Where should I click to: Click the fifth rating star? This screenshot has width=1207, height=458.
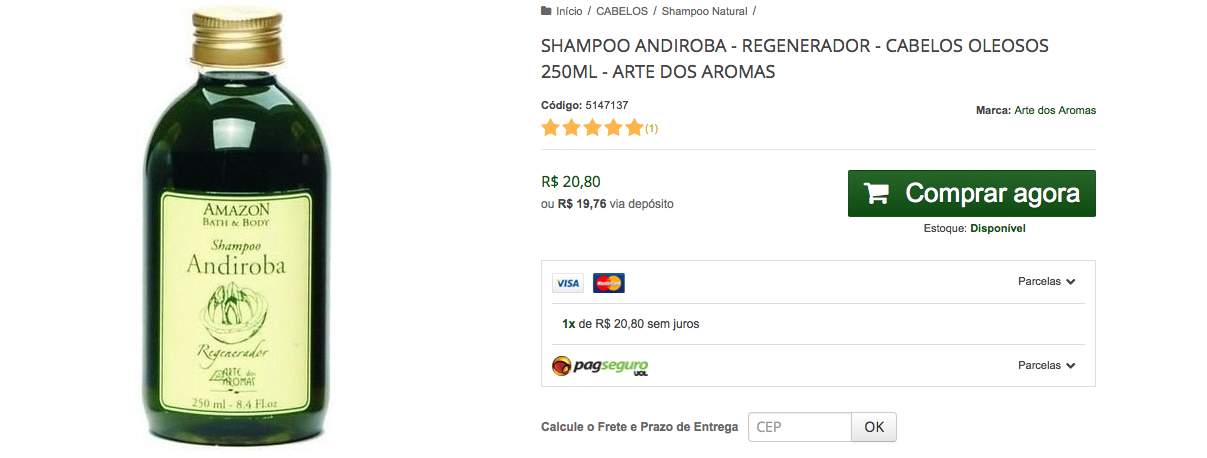pos(634,128)
